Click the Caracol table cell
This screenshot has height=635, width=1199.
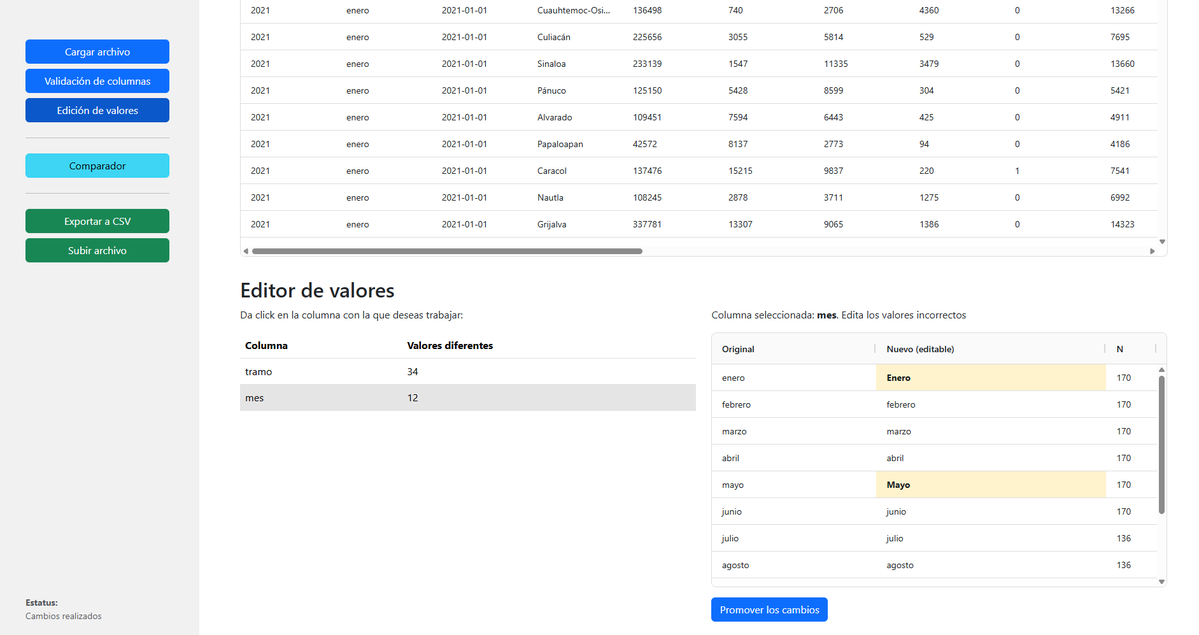point(575,171)
